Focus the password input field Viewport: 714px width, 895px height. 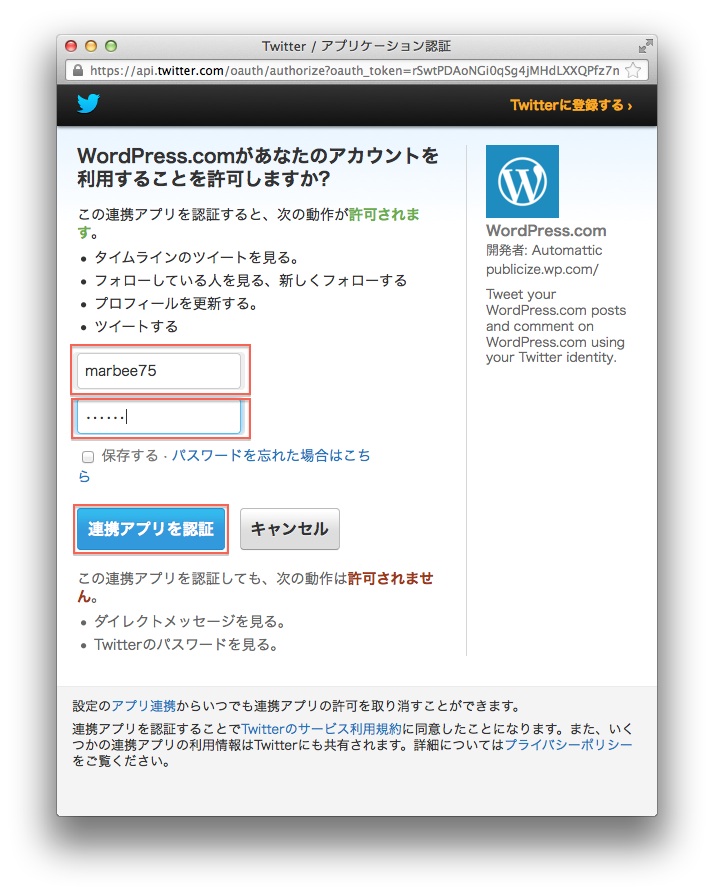pyautogui.click(x=159, y=417)
